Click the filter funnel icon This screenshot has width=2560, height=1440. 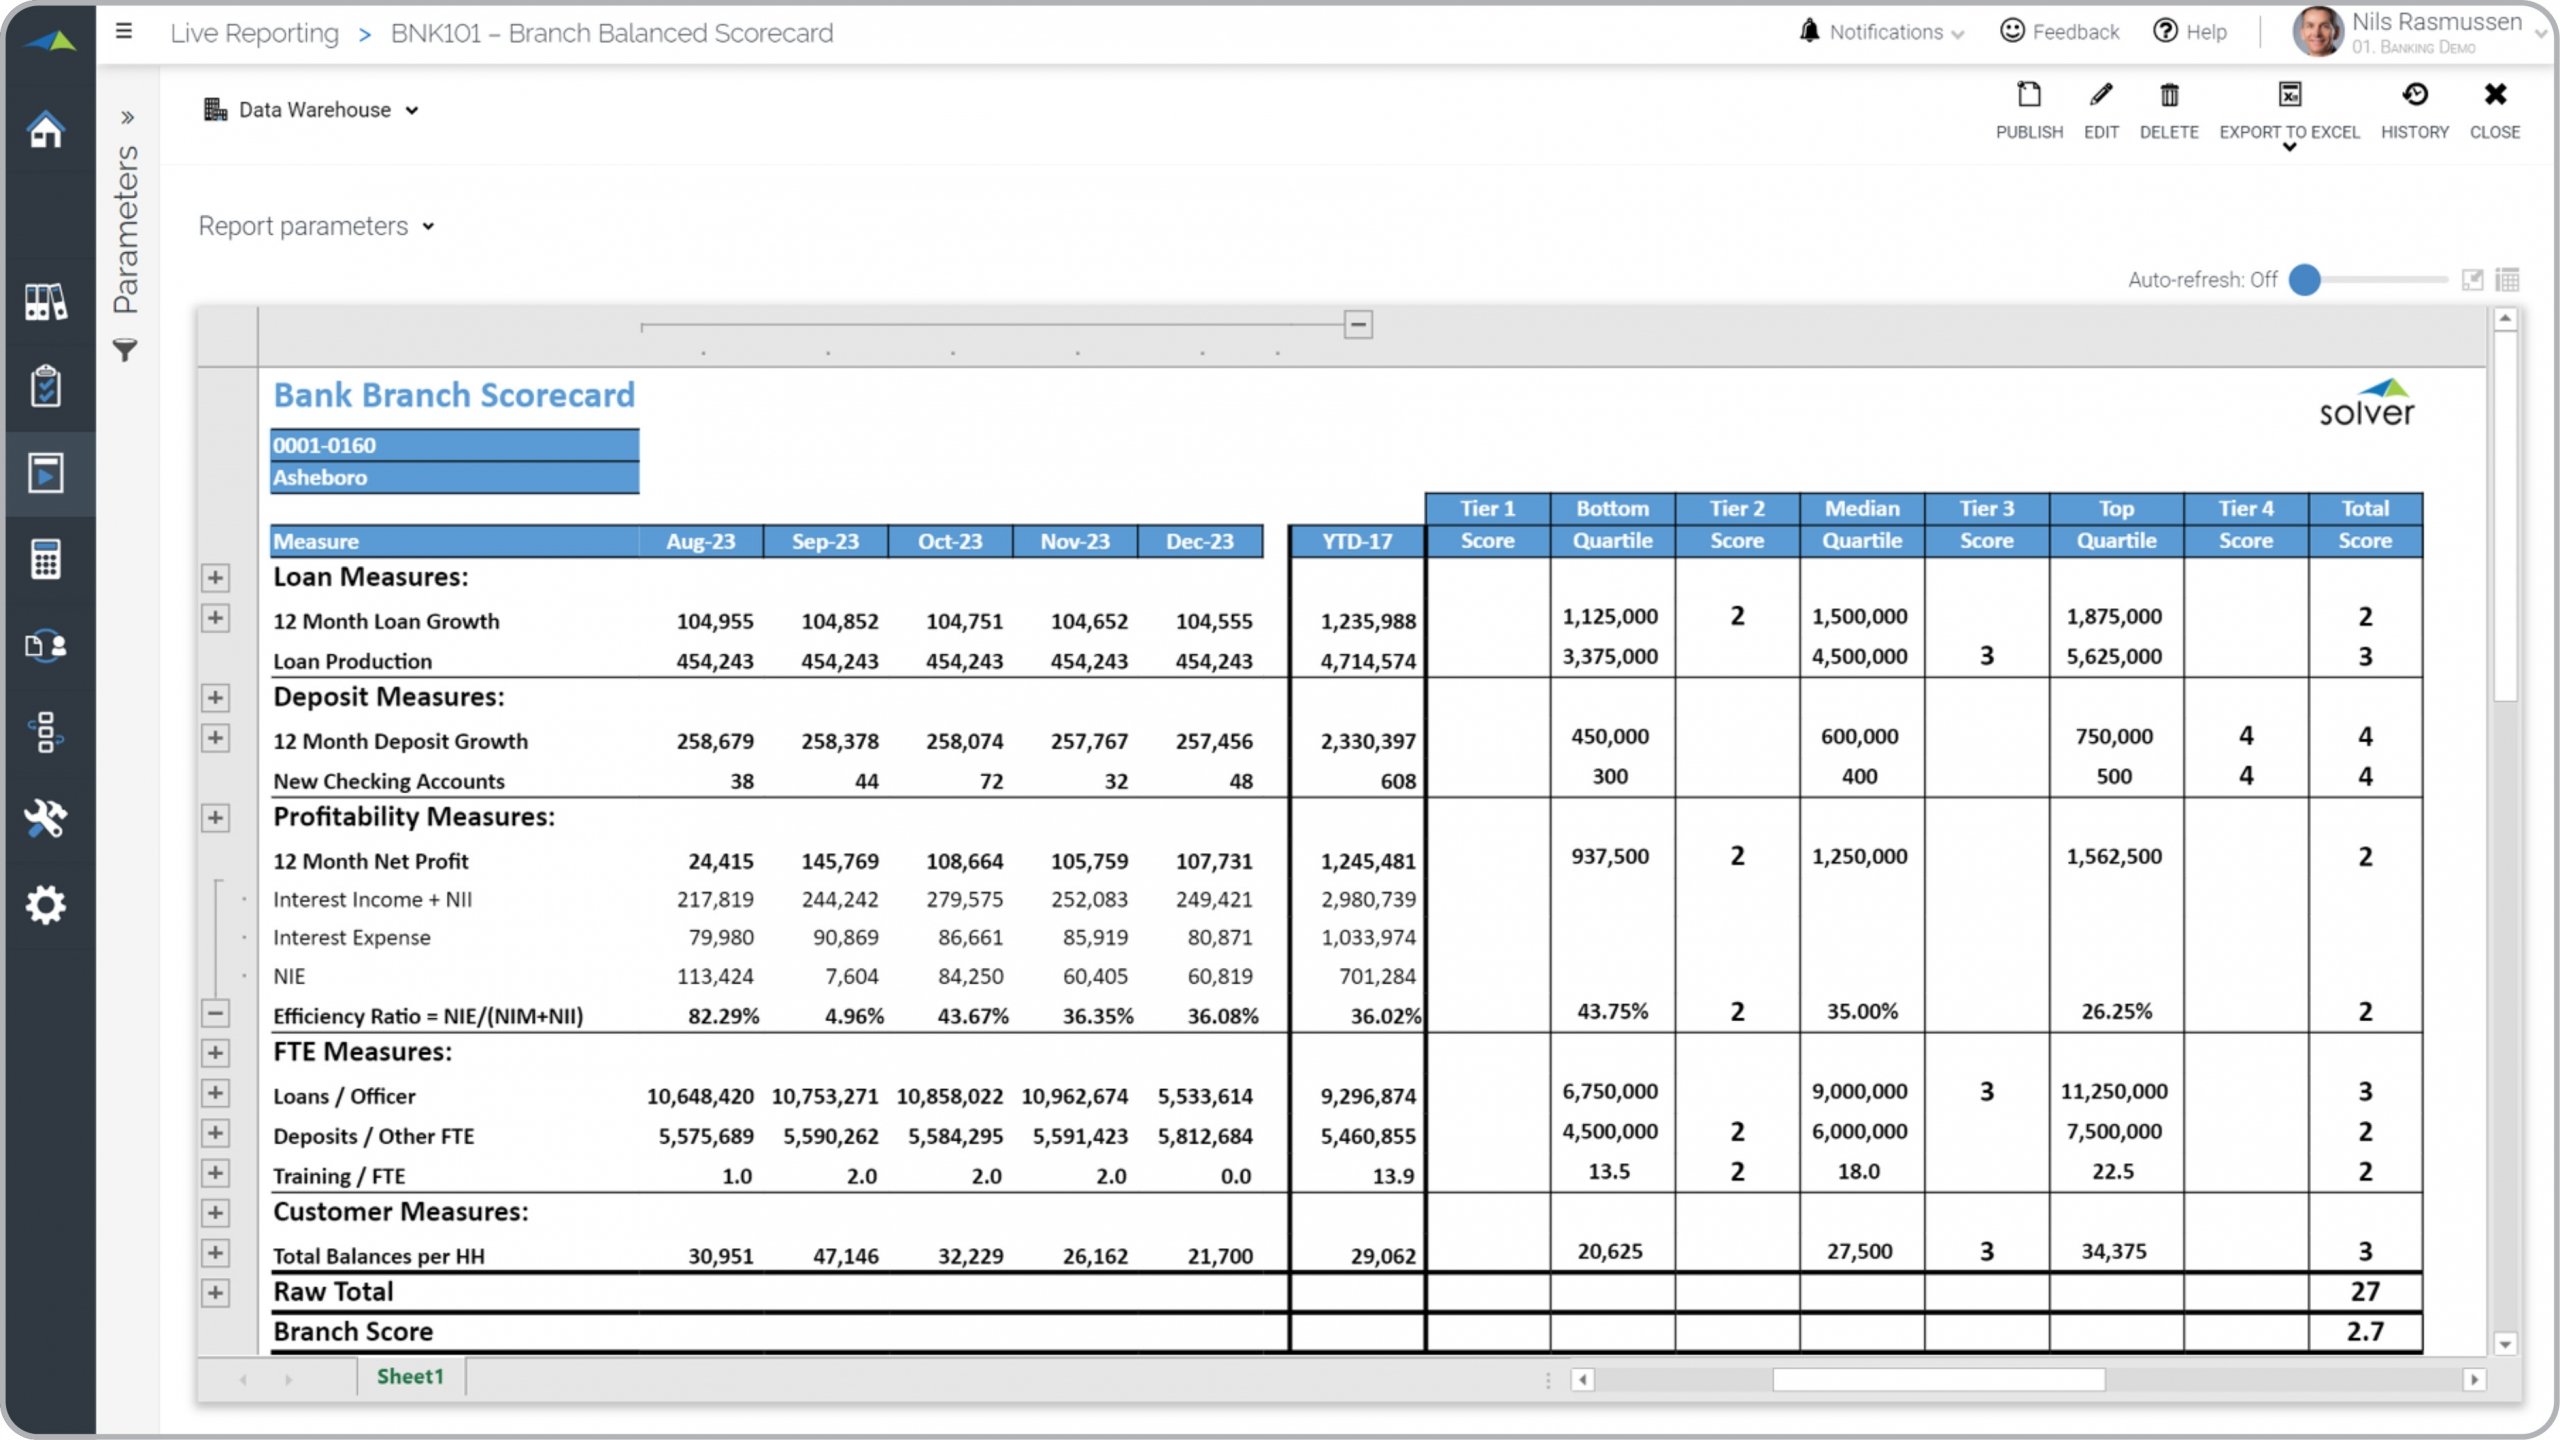pos(125,350)
